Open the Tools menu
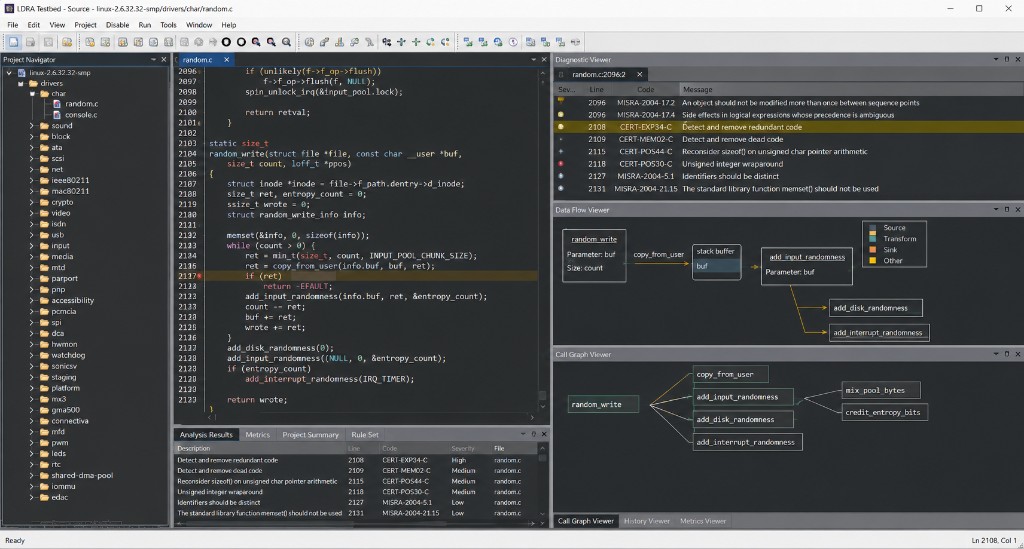 pos(168,25)
